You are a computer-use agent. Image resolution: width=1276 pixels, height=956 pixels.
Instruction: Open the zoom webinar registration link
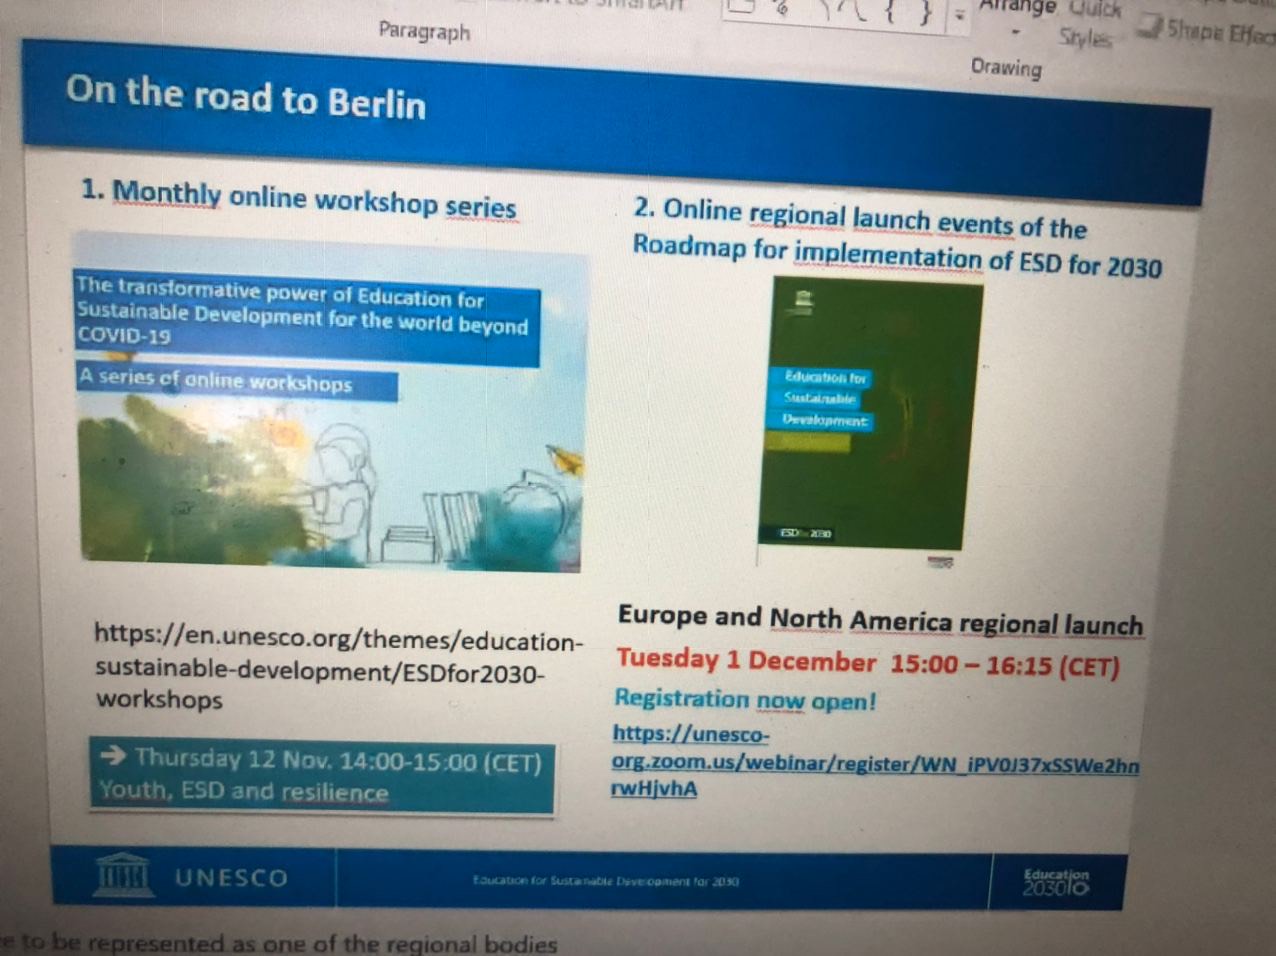[x=875, y=761]
